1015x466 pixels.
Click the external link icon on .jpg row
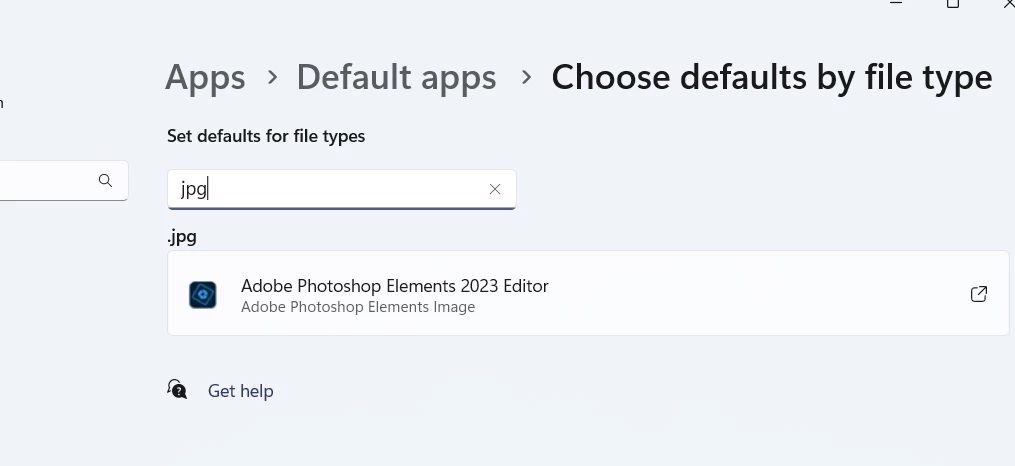click(x=979, y=294)
